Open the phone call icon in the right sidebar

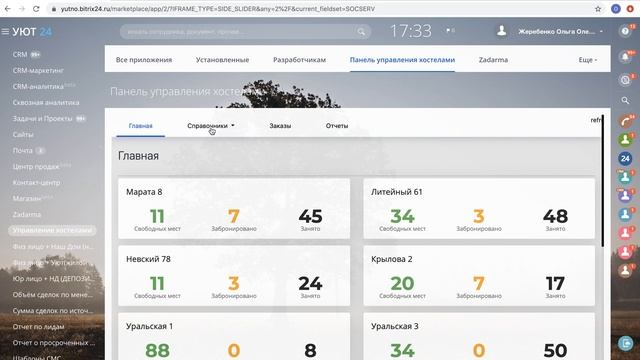pyautogui.click(x=625, y=121)
